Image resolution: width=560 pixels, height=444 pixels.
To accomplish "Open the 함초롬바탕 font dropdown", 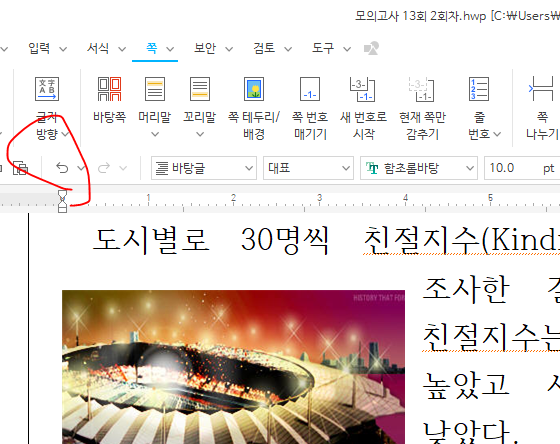I will point(470,168).
